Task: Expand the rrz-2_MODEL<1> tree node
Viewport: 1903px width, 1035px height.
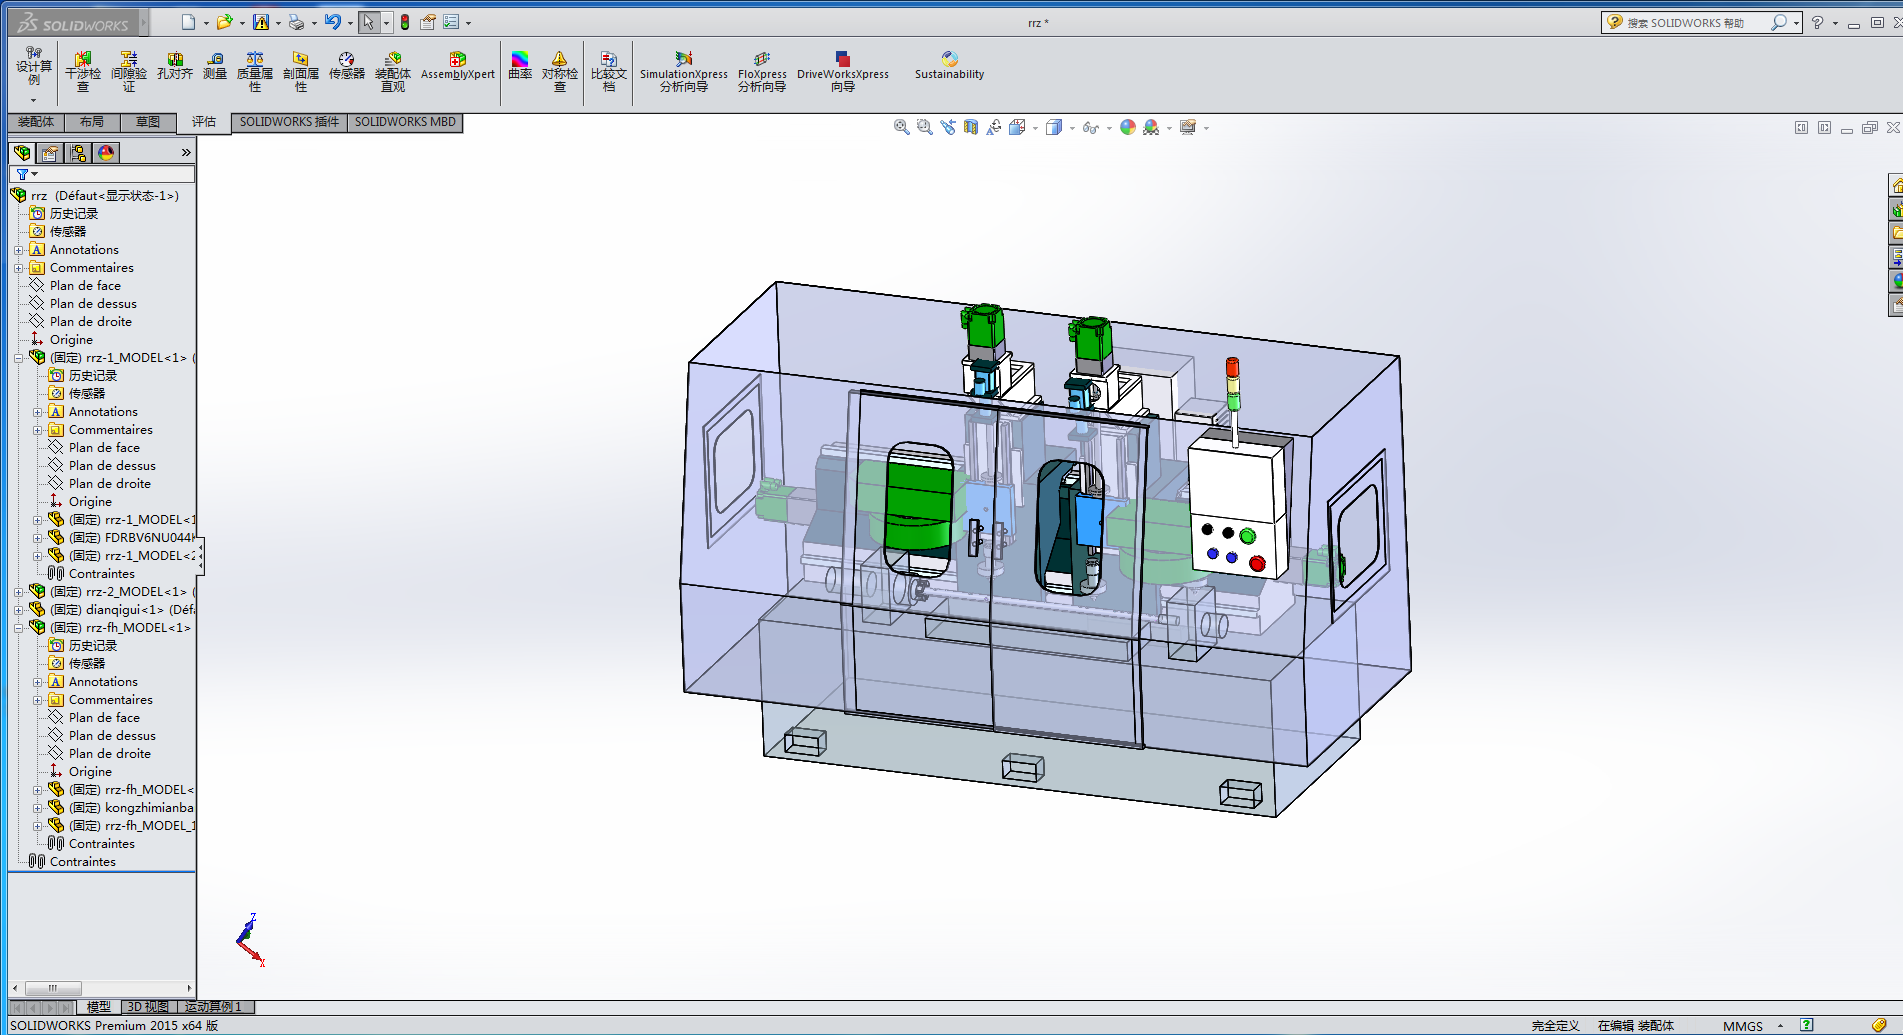Action: pos(19,592)
